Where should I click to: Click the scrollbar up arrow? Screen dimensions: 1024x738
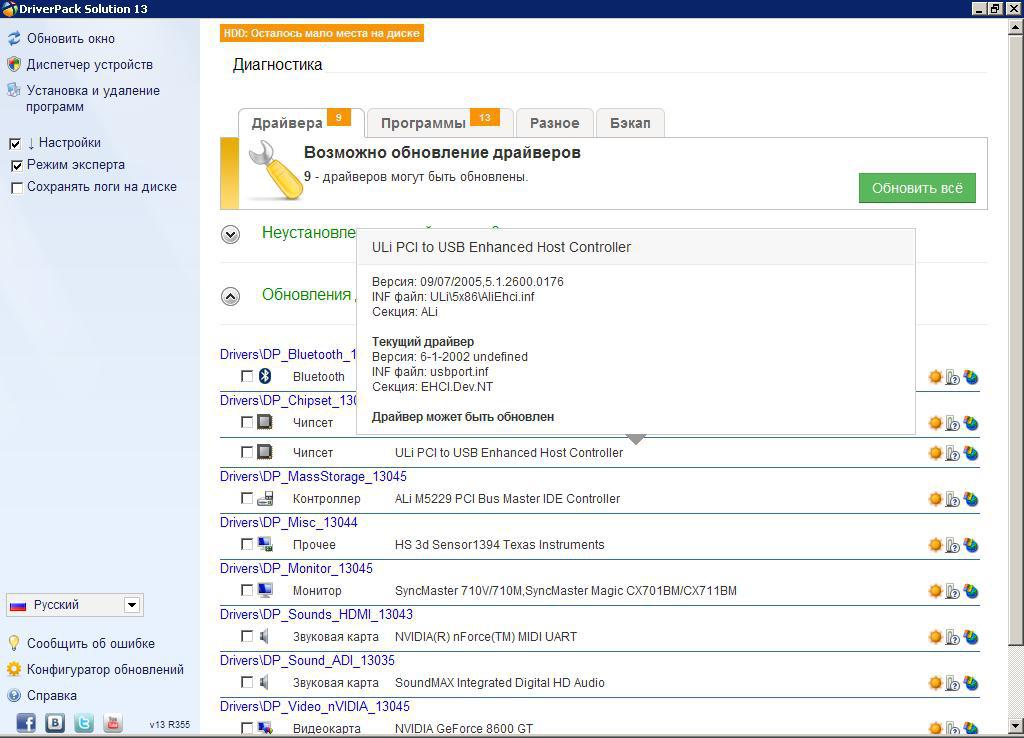1016,27
